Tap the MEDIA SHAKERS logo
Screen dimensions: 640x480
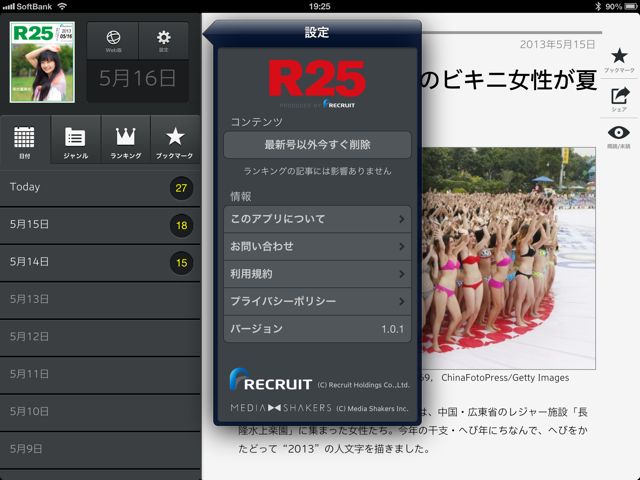tap(281, 408)
